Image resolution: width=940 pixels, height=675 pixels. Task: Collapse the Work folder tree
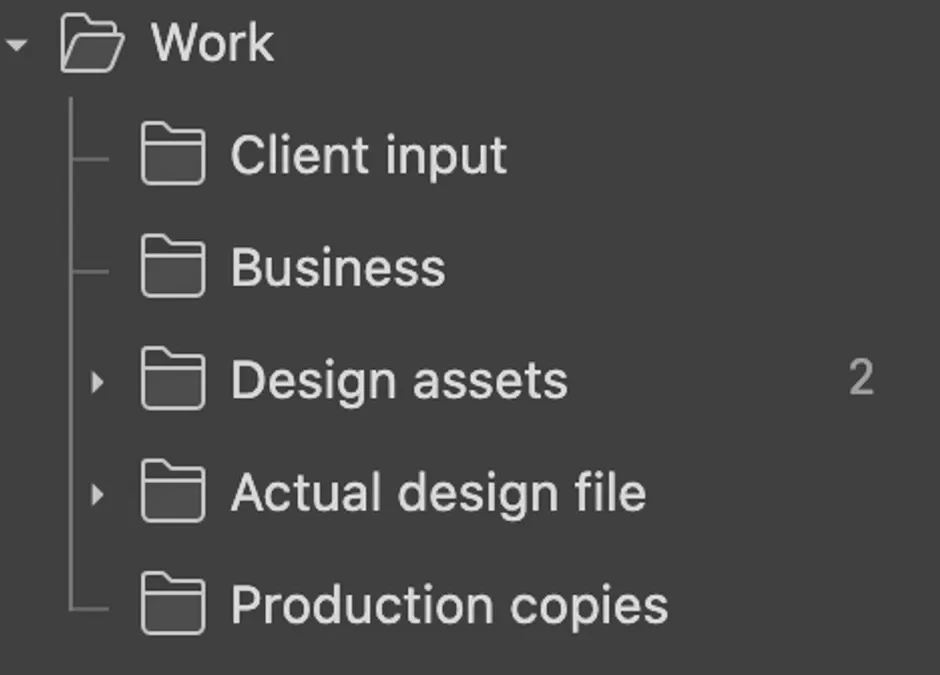[x=16, y=44]
